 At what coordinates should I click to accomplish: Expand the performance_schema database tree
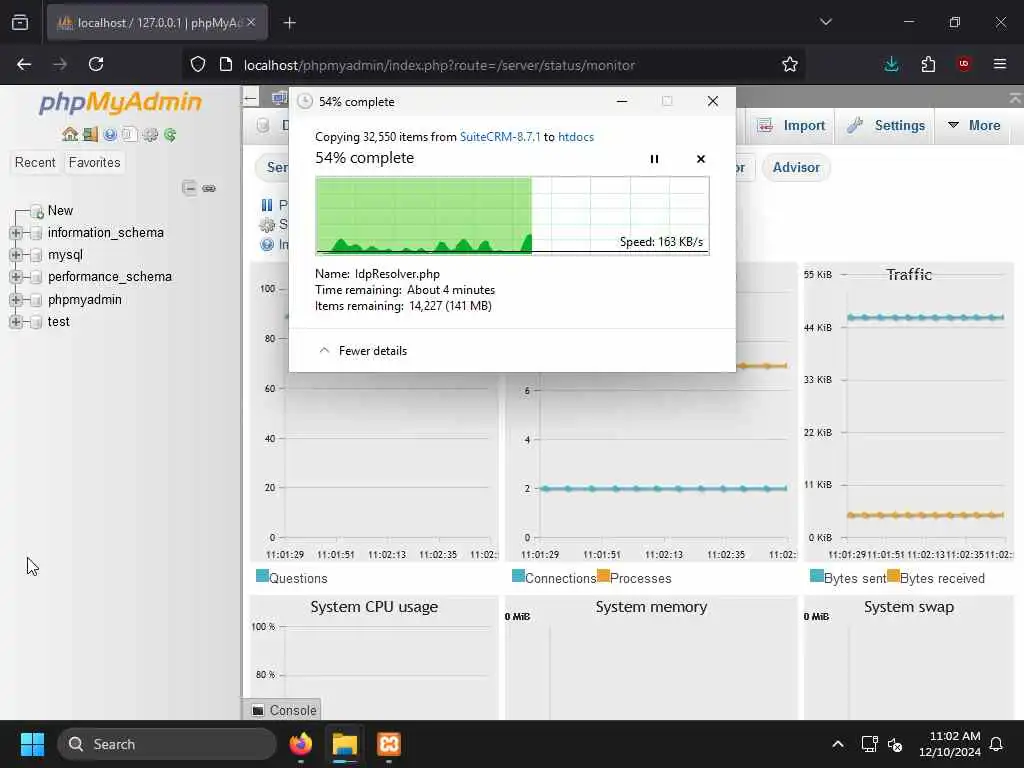coord(16,278)
